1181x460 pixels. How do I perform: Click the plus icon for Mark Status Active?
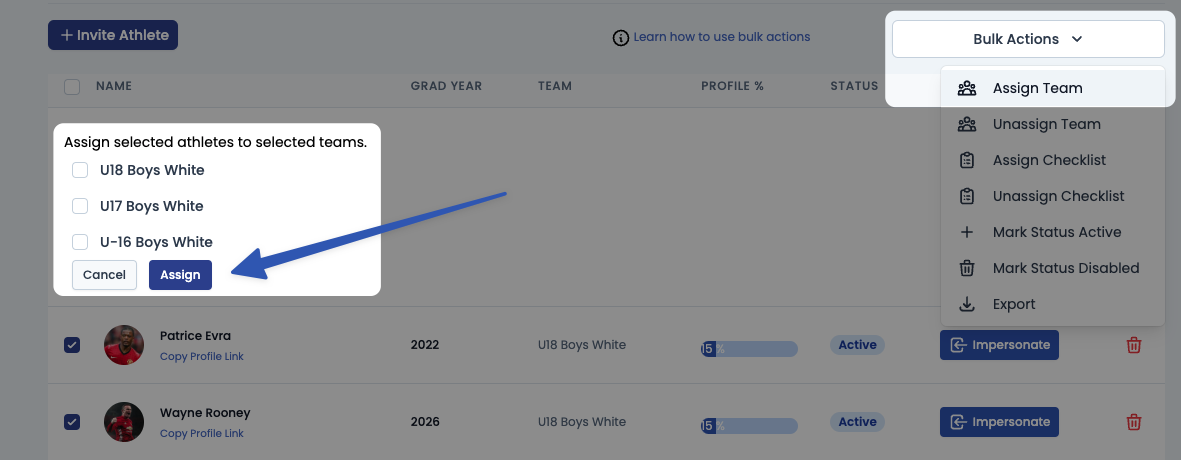(x=966, y=232)
